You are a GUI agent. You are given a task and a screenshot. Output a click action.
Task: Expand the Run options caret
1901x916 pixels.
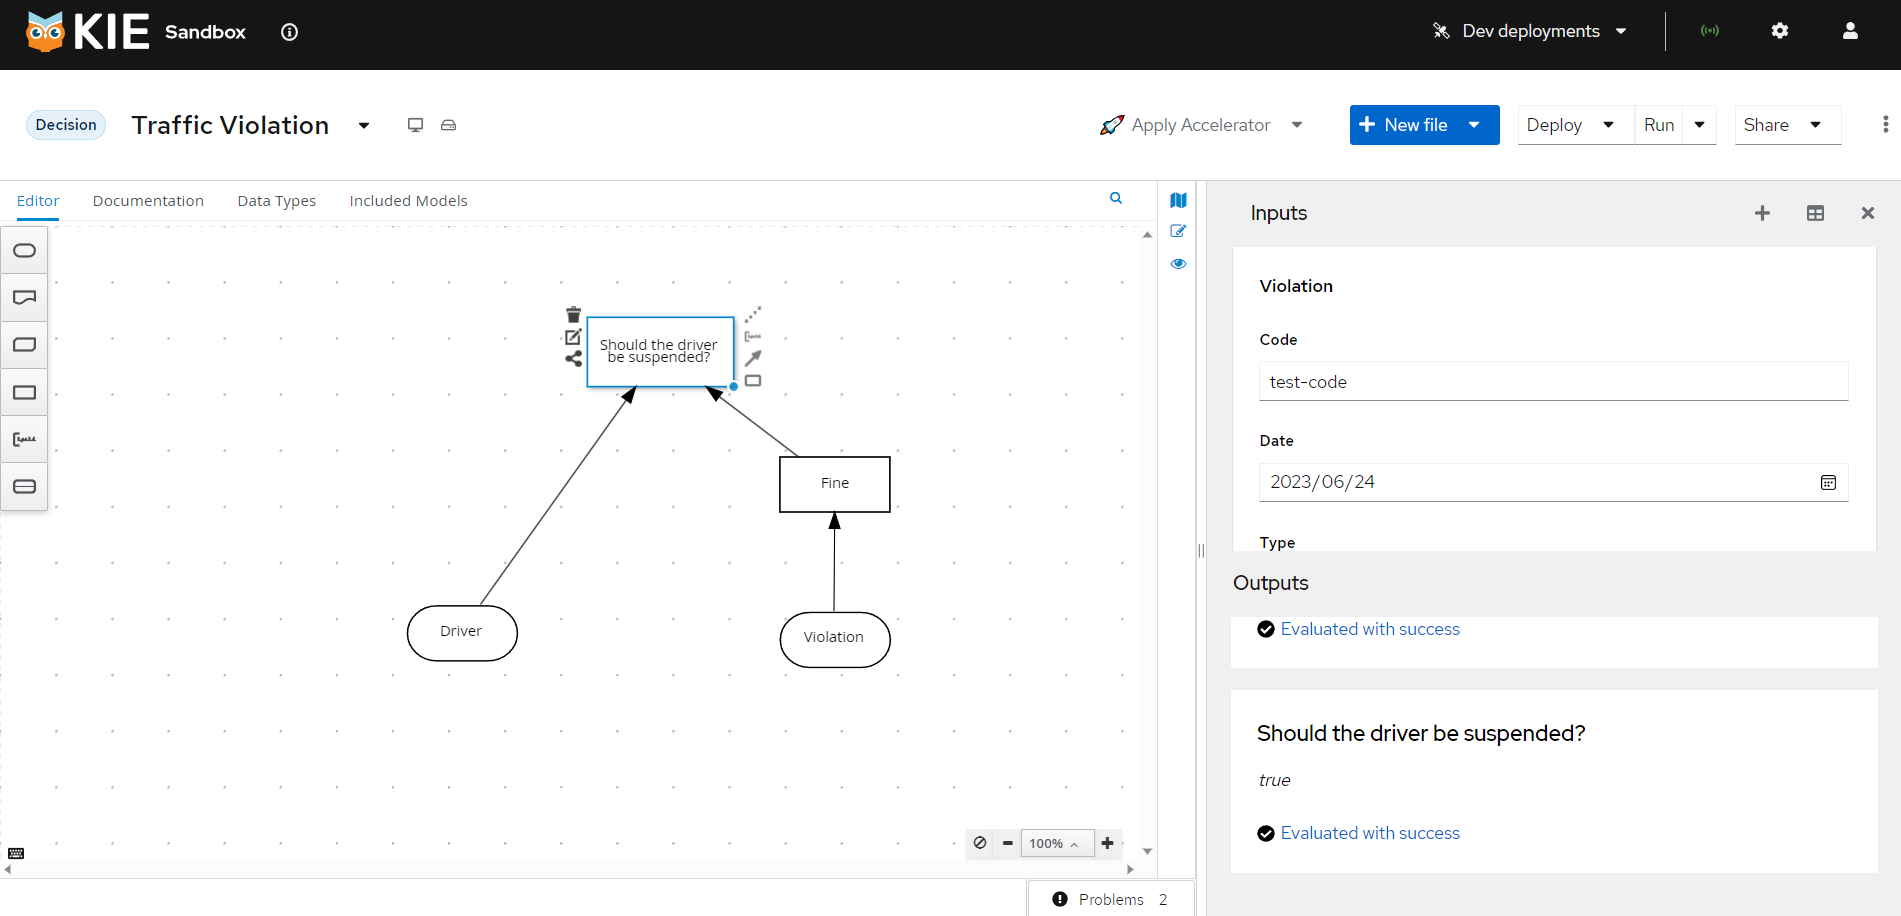[1699, 125]
